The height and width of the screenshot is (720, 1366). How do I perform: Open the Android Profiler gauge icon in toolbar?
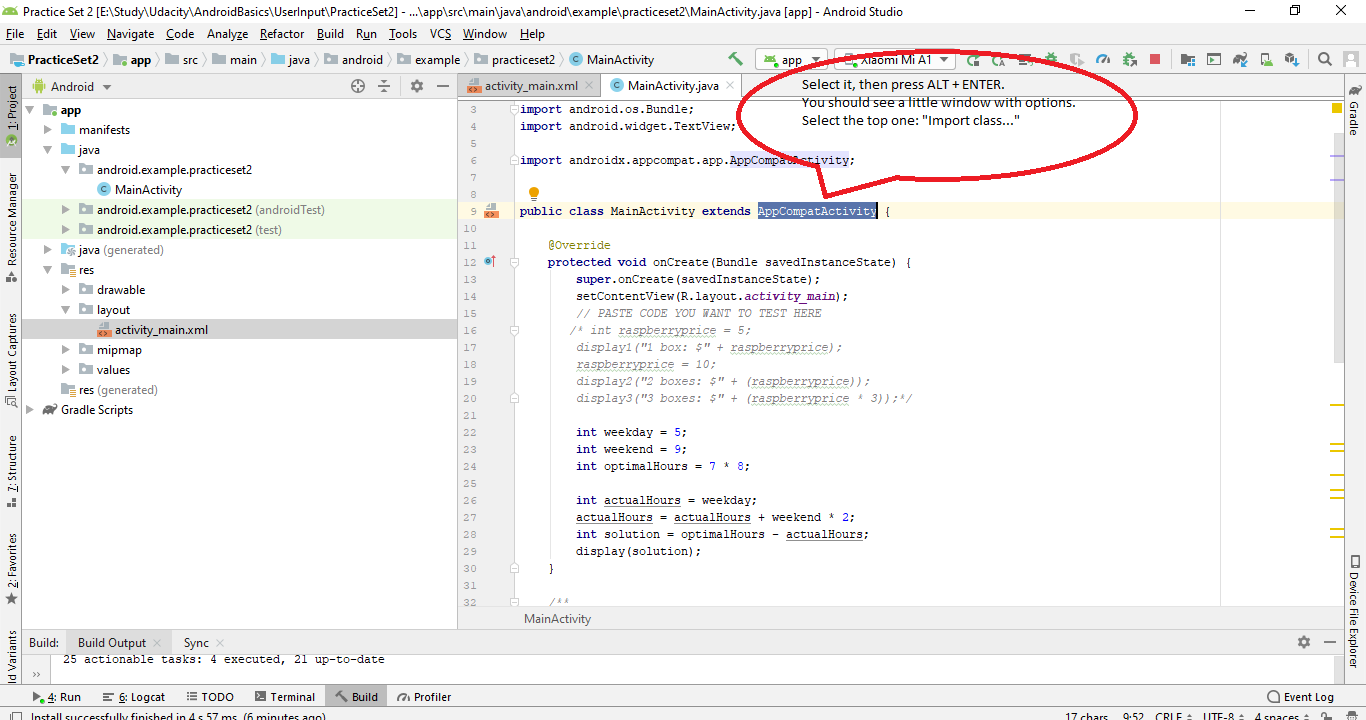pyautogui.click(x=1103, y=59)
